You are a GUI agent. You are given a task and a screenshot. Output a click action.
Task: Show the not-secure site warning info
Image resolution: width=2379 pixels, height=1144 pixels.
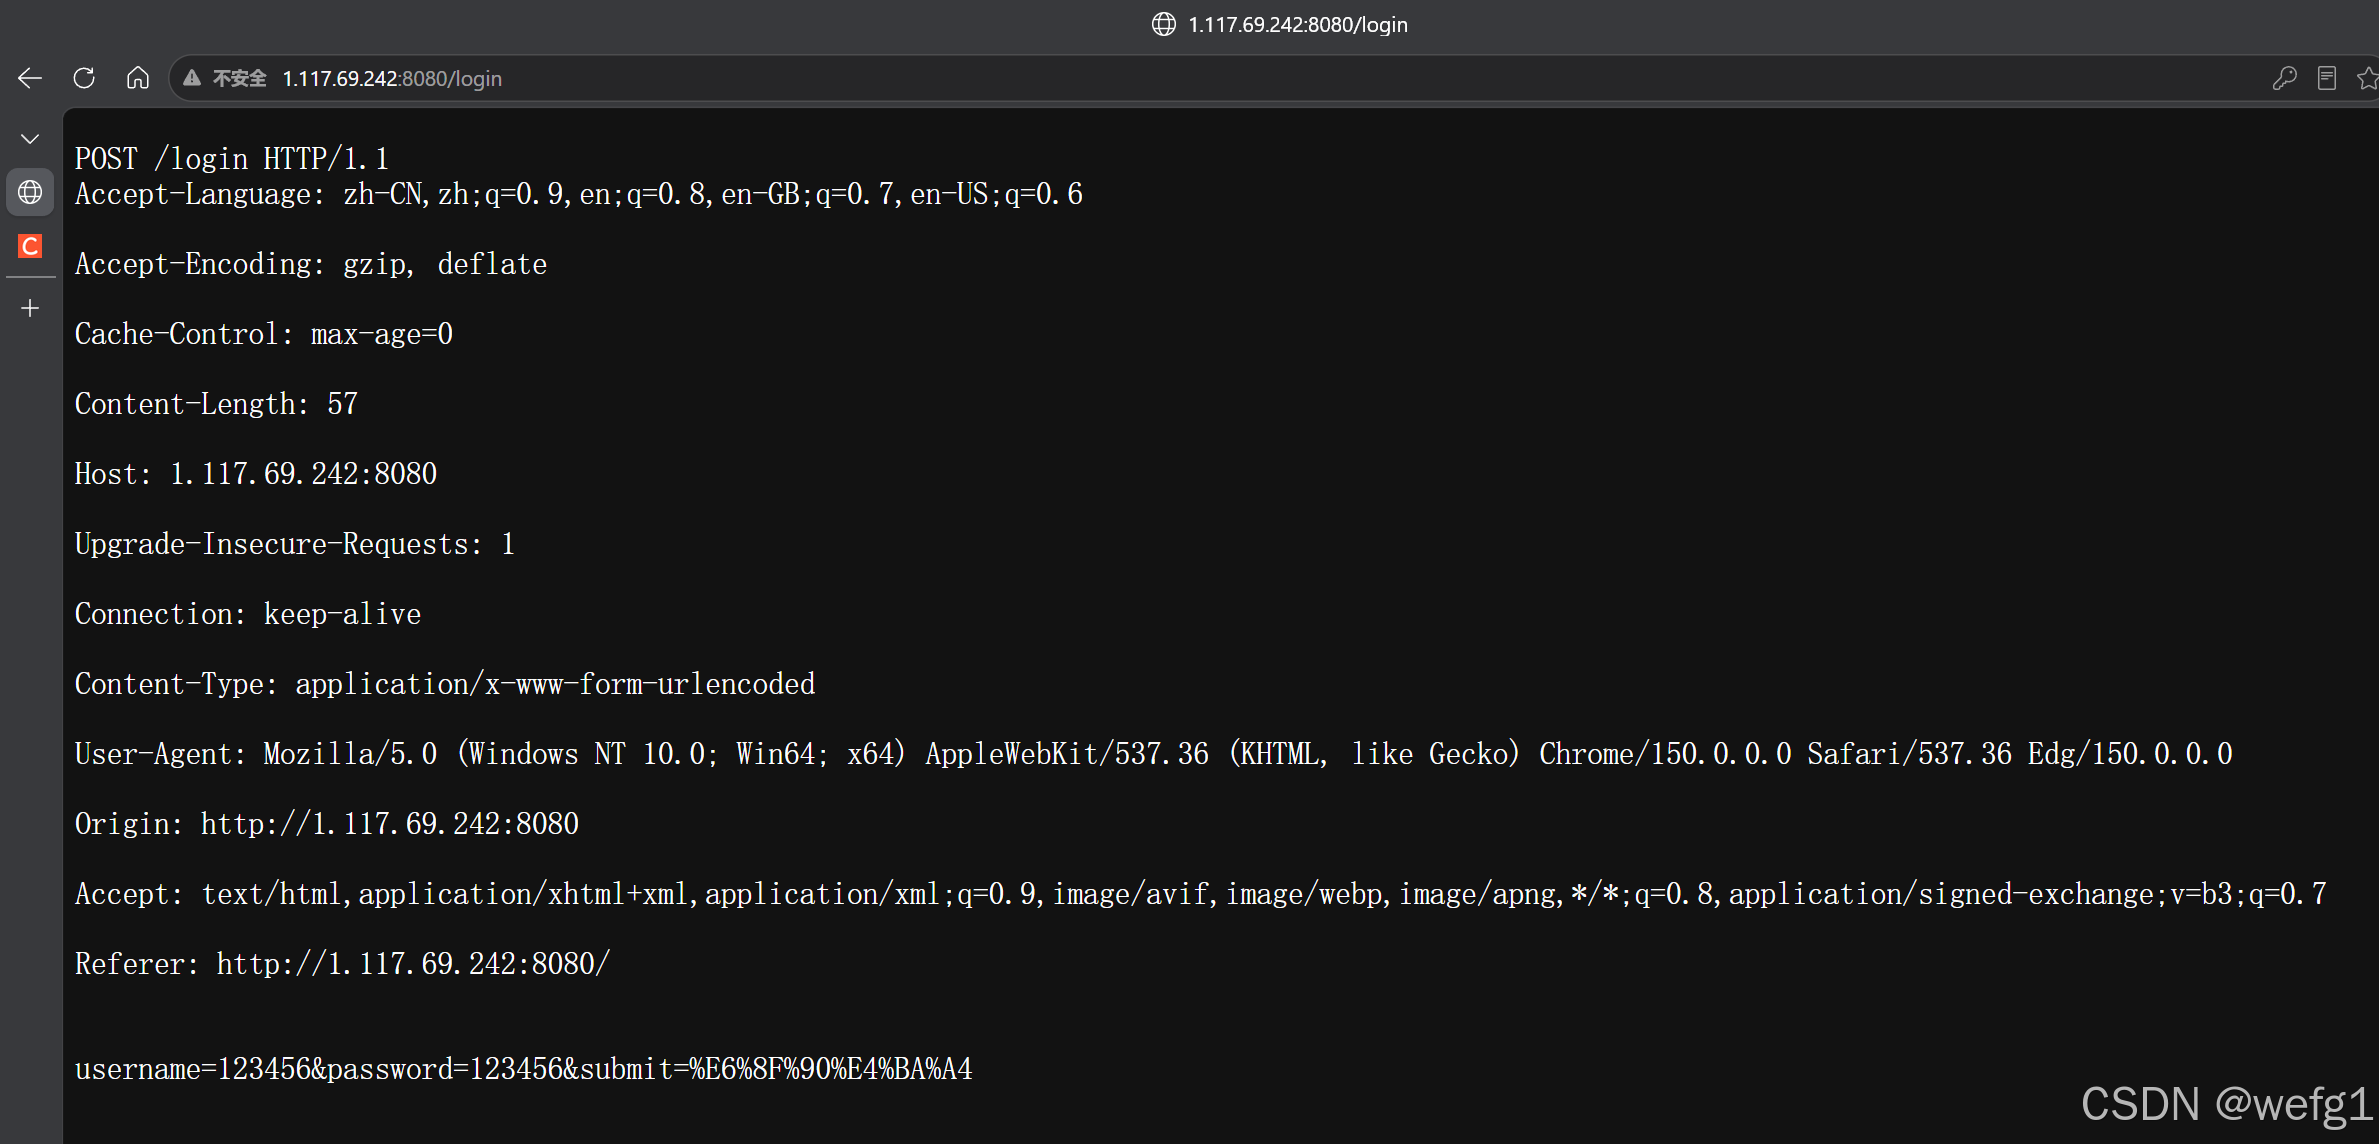[225, 78]
